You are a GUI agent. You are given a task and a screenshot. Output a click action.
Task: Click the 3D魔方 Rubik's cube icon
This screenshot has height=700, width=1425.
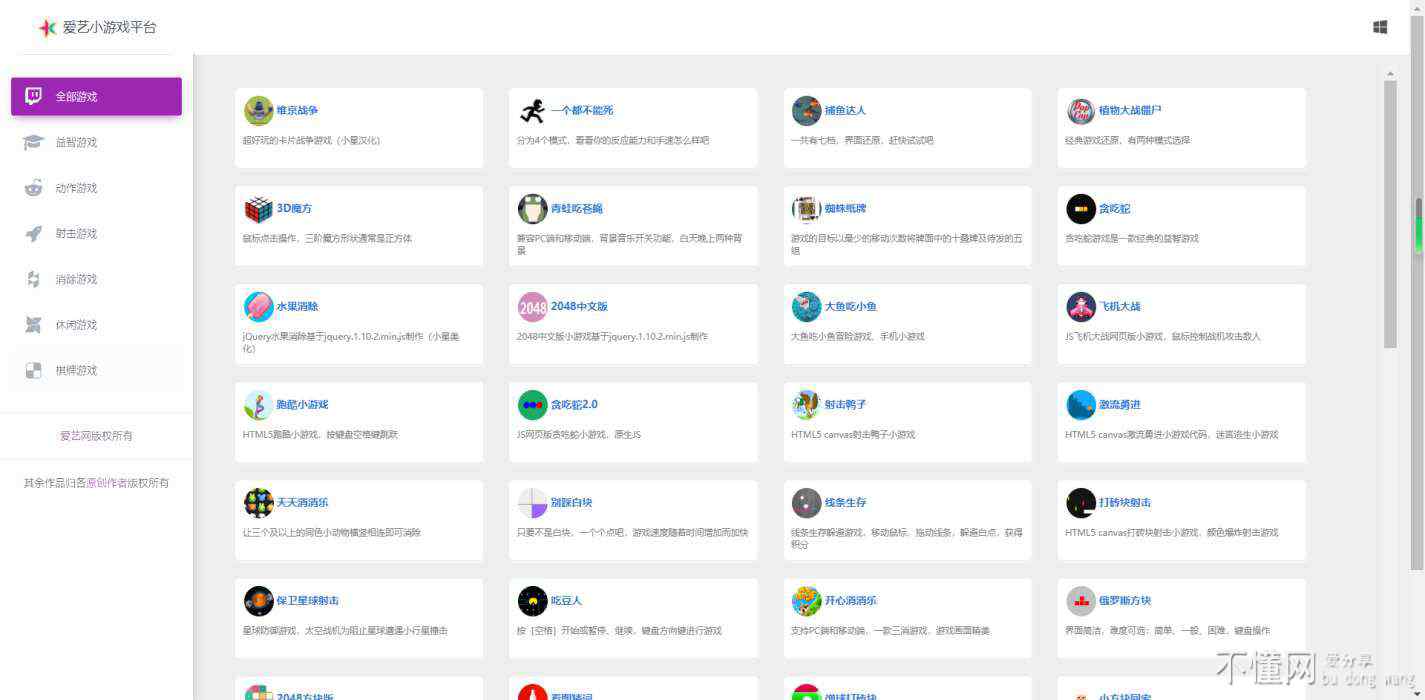(x=258, y=209)
